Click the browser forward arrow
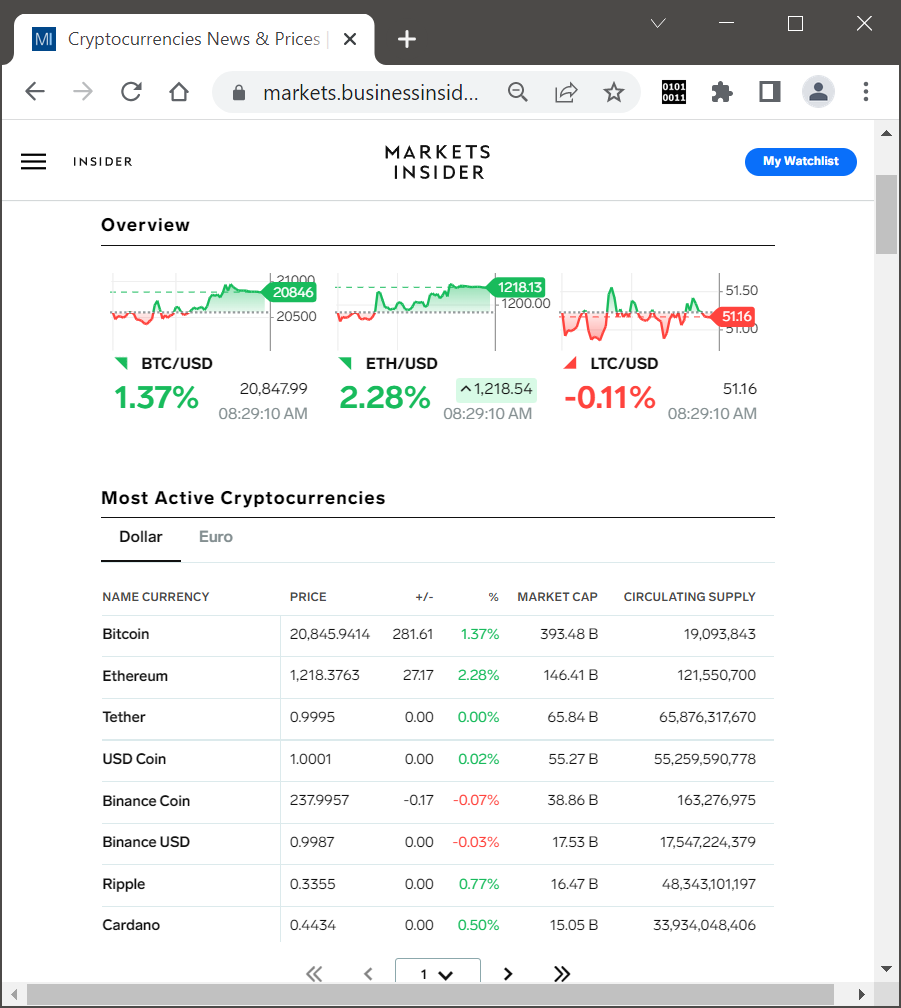 pos(83,91)
